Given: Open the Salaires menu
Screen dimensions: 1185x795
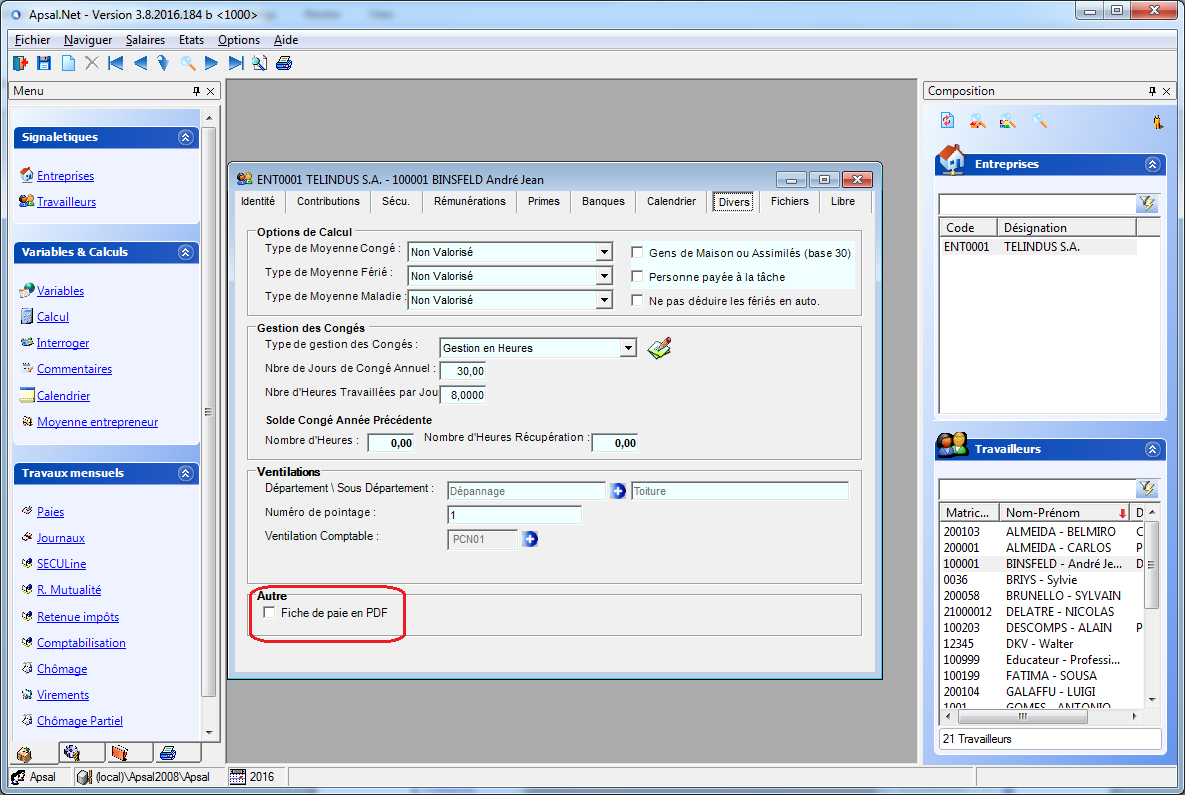Looking at the screenshot, I should pyautogui.click(x=145, y=40).
